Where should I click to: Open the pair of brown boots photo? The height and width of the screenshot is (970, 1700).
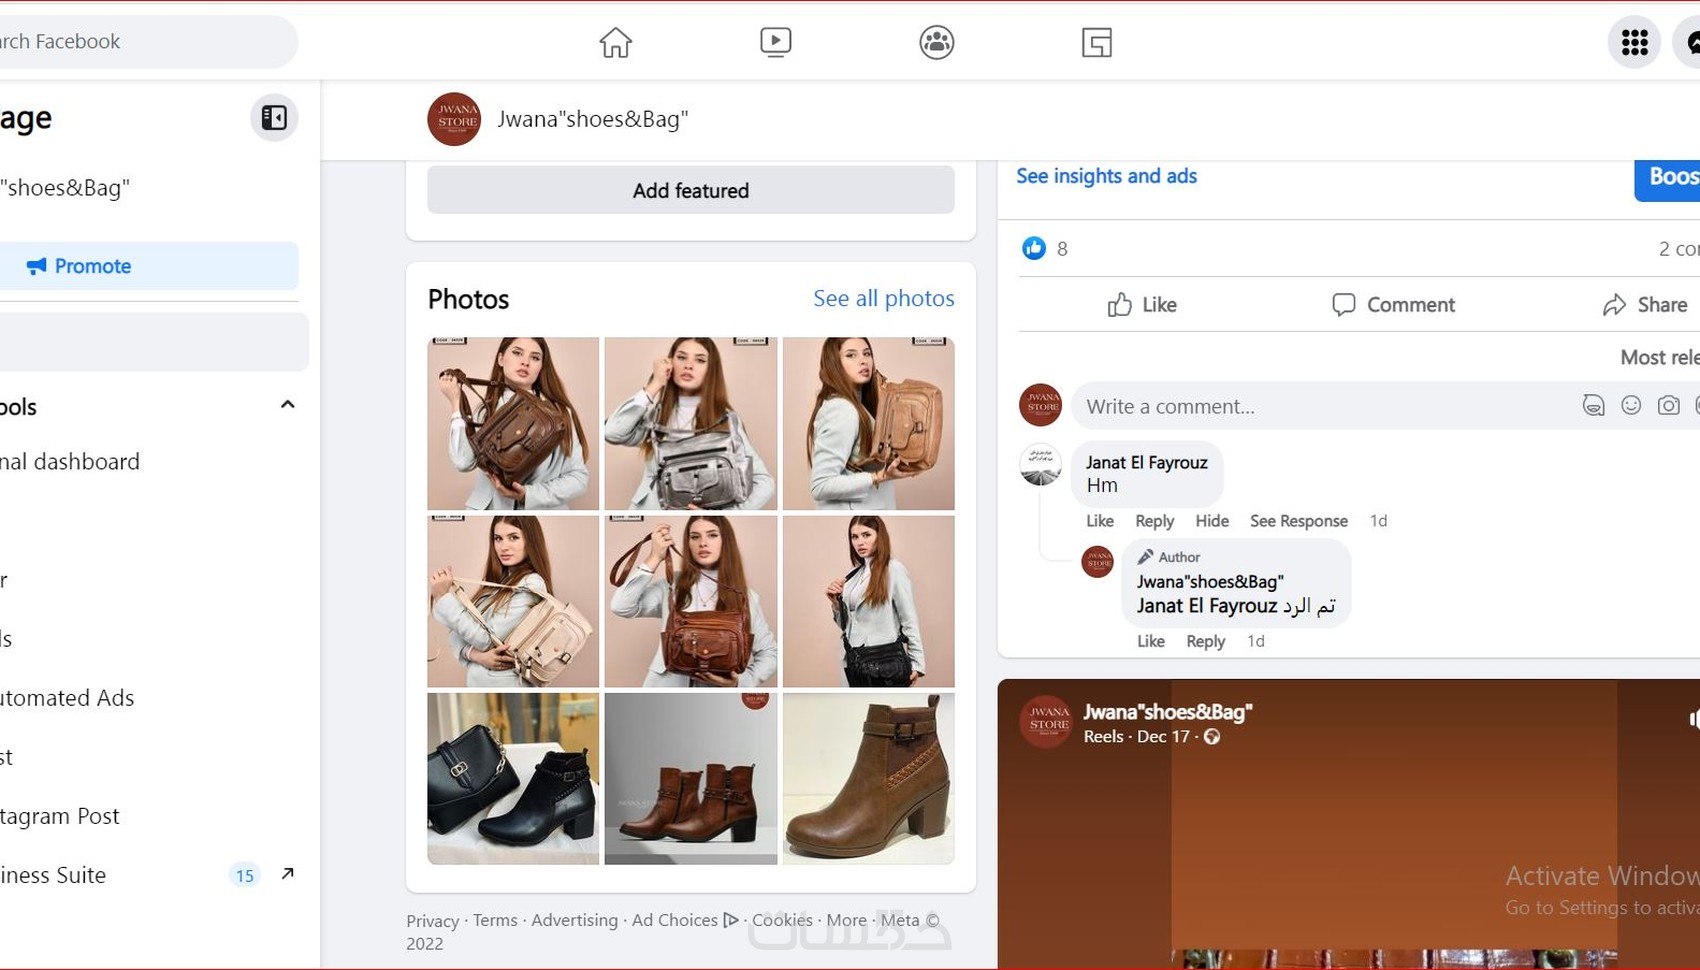point(691,779)
